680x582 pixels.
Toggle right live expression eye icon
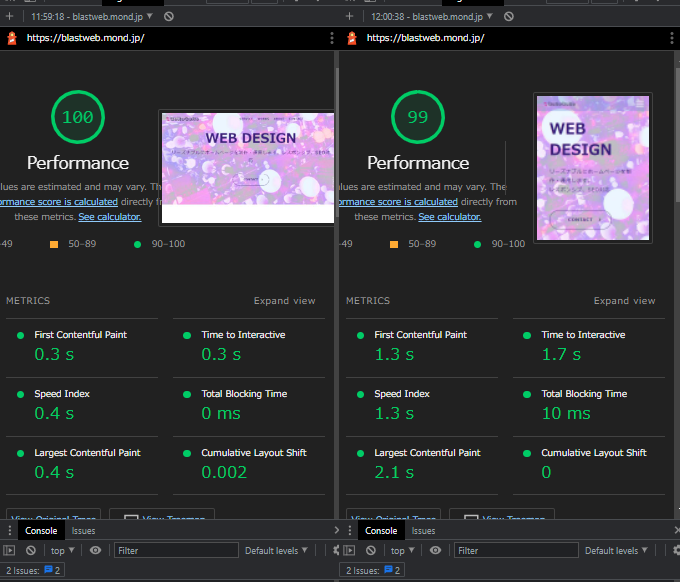pyautogui.click(x=435, y=550)
